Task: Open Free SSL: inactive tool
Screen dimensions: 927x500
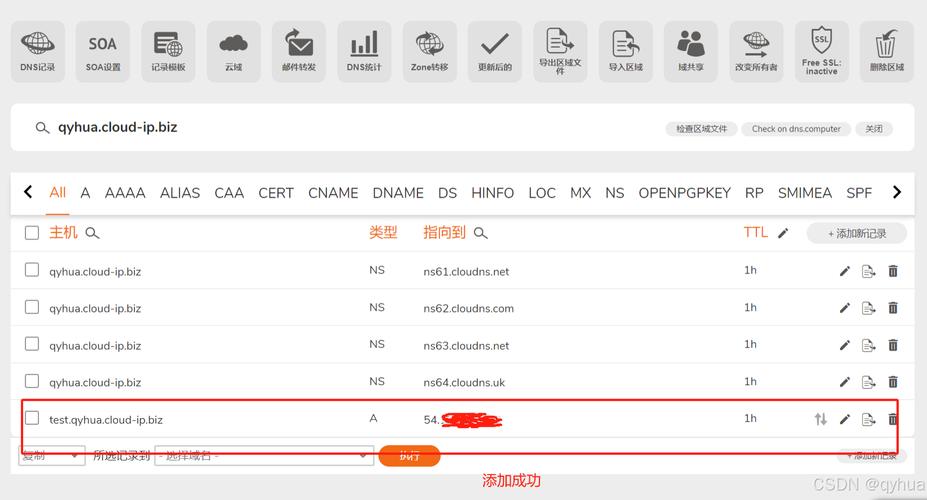Action: [x=822, y=51]
